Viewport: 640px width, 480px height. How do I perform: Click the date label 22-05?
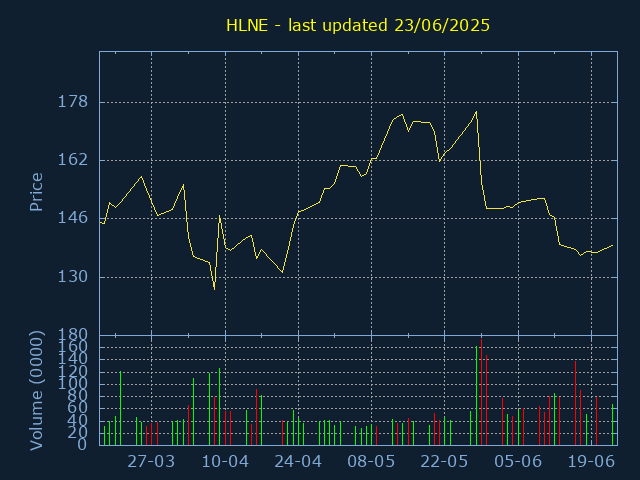444,462
